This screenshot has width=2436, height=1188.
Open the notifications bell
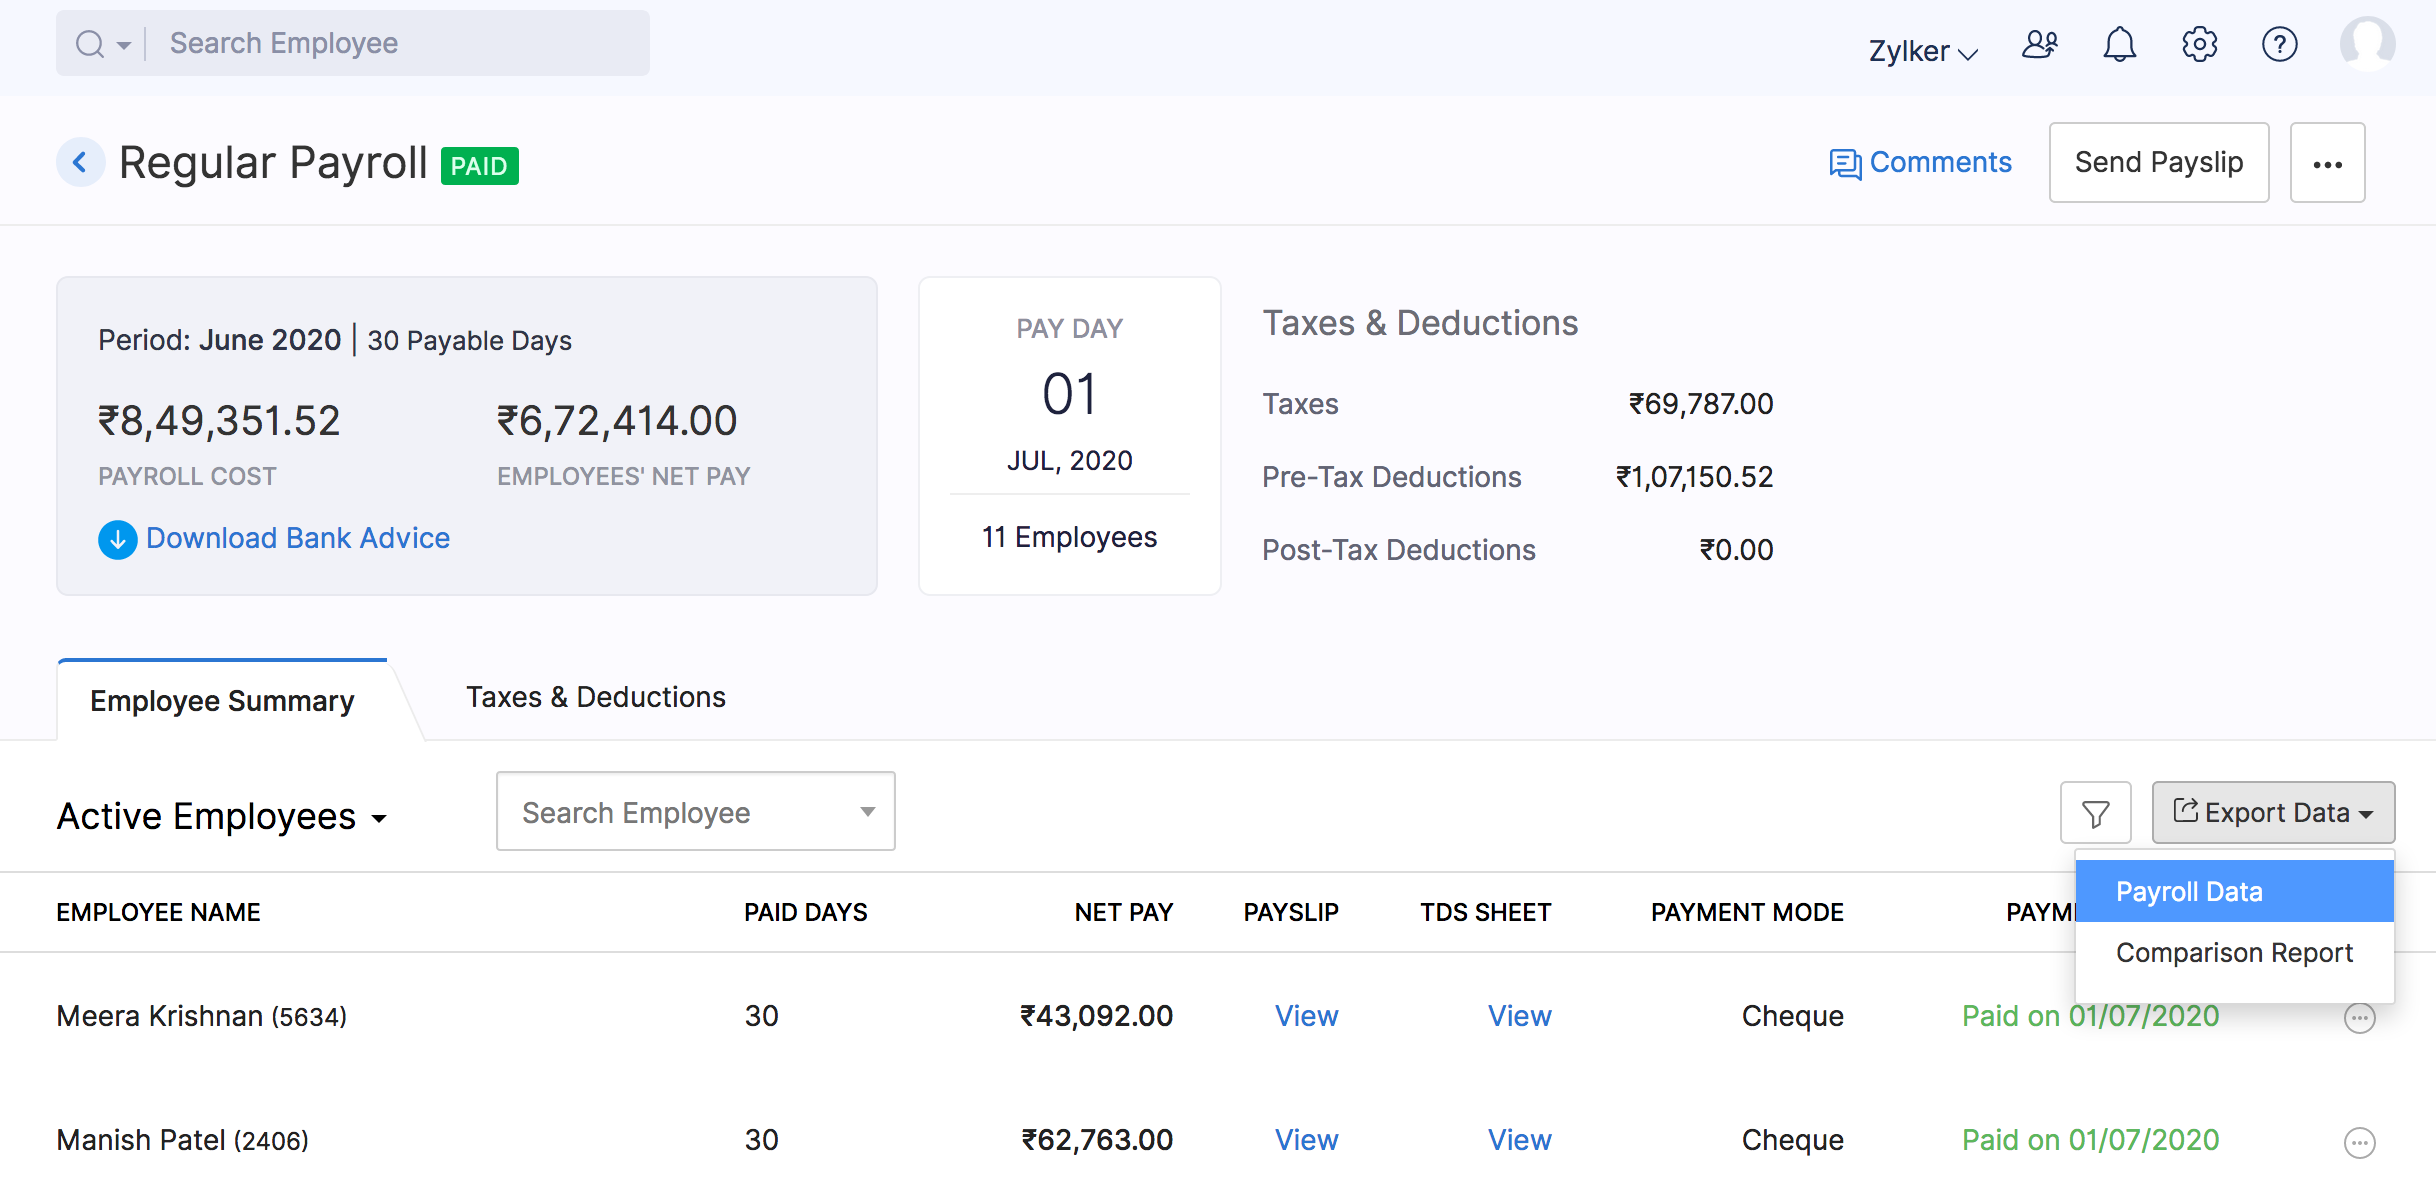[x=2119, y=45]
